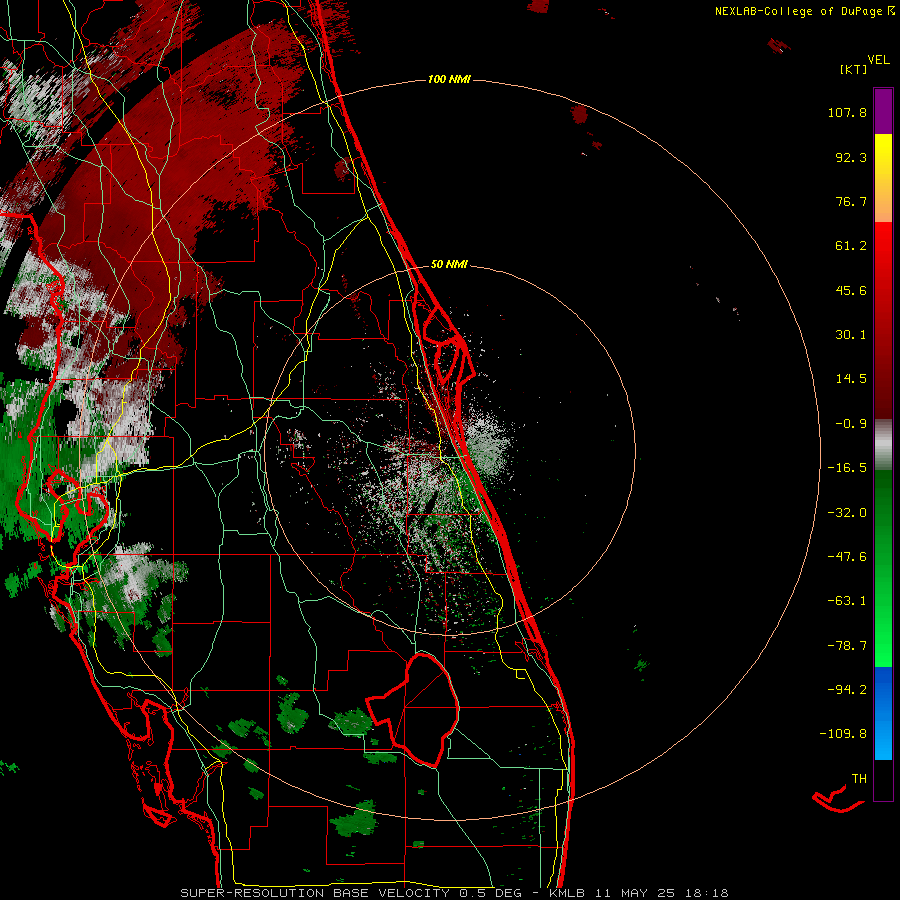Click the purple segment of the color bar
Screen dimensions: 900x900
point(883,112)
